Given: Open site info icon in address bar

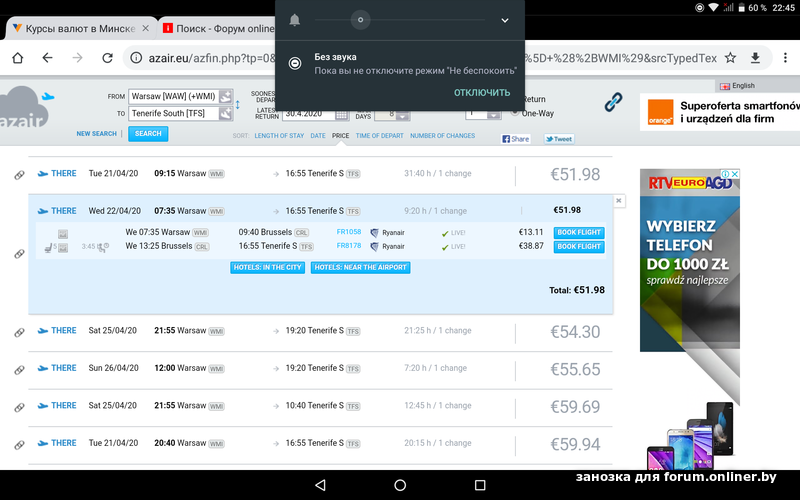Looking at the screenshot, I should [136, 58].
